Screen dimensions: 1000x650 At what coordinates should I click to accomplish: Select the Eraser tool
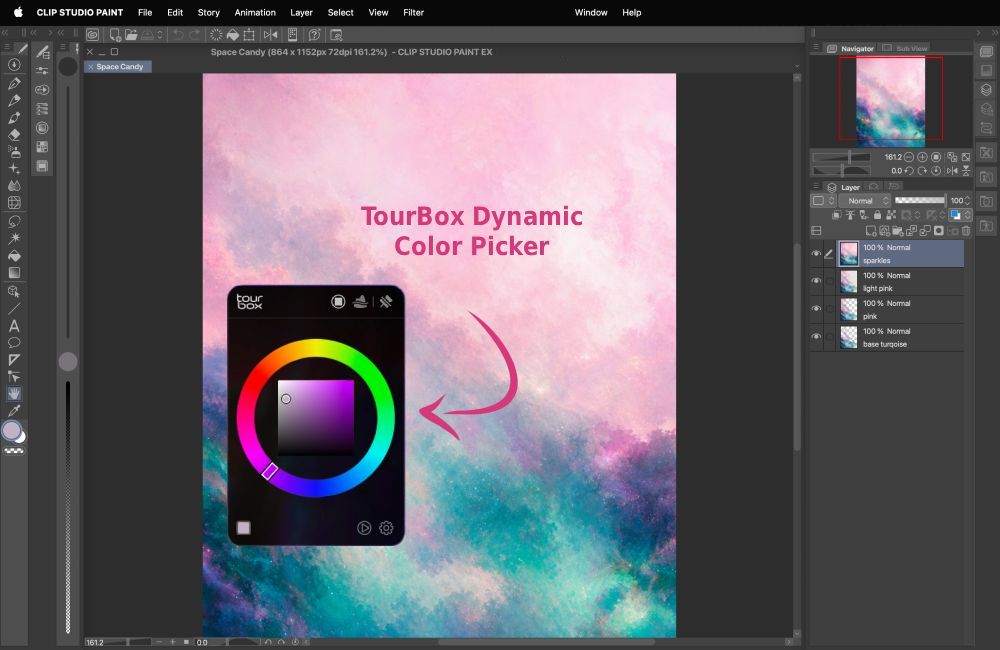pos(14,135)
